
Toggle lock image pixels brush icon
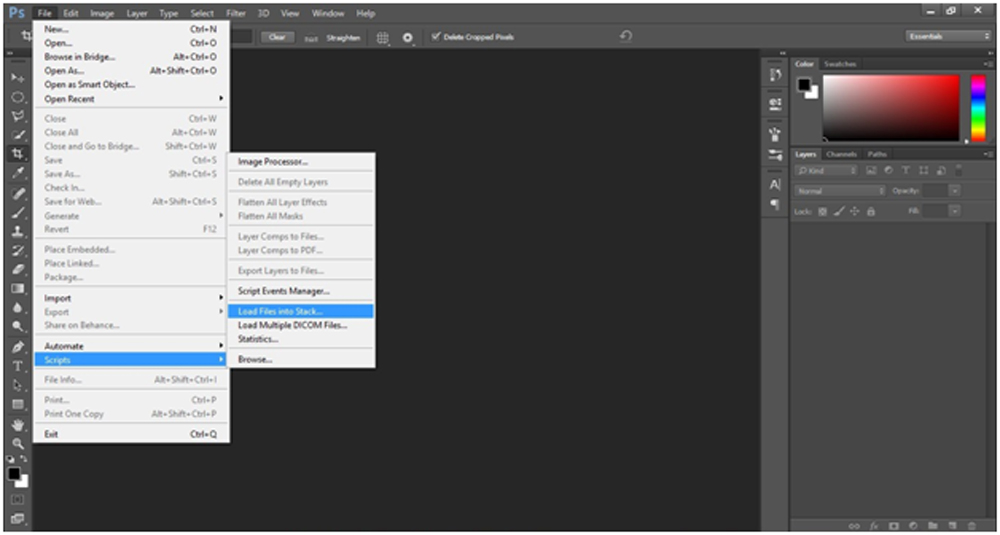(839, 211)
